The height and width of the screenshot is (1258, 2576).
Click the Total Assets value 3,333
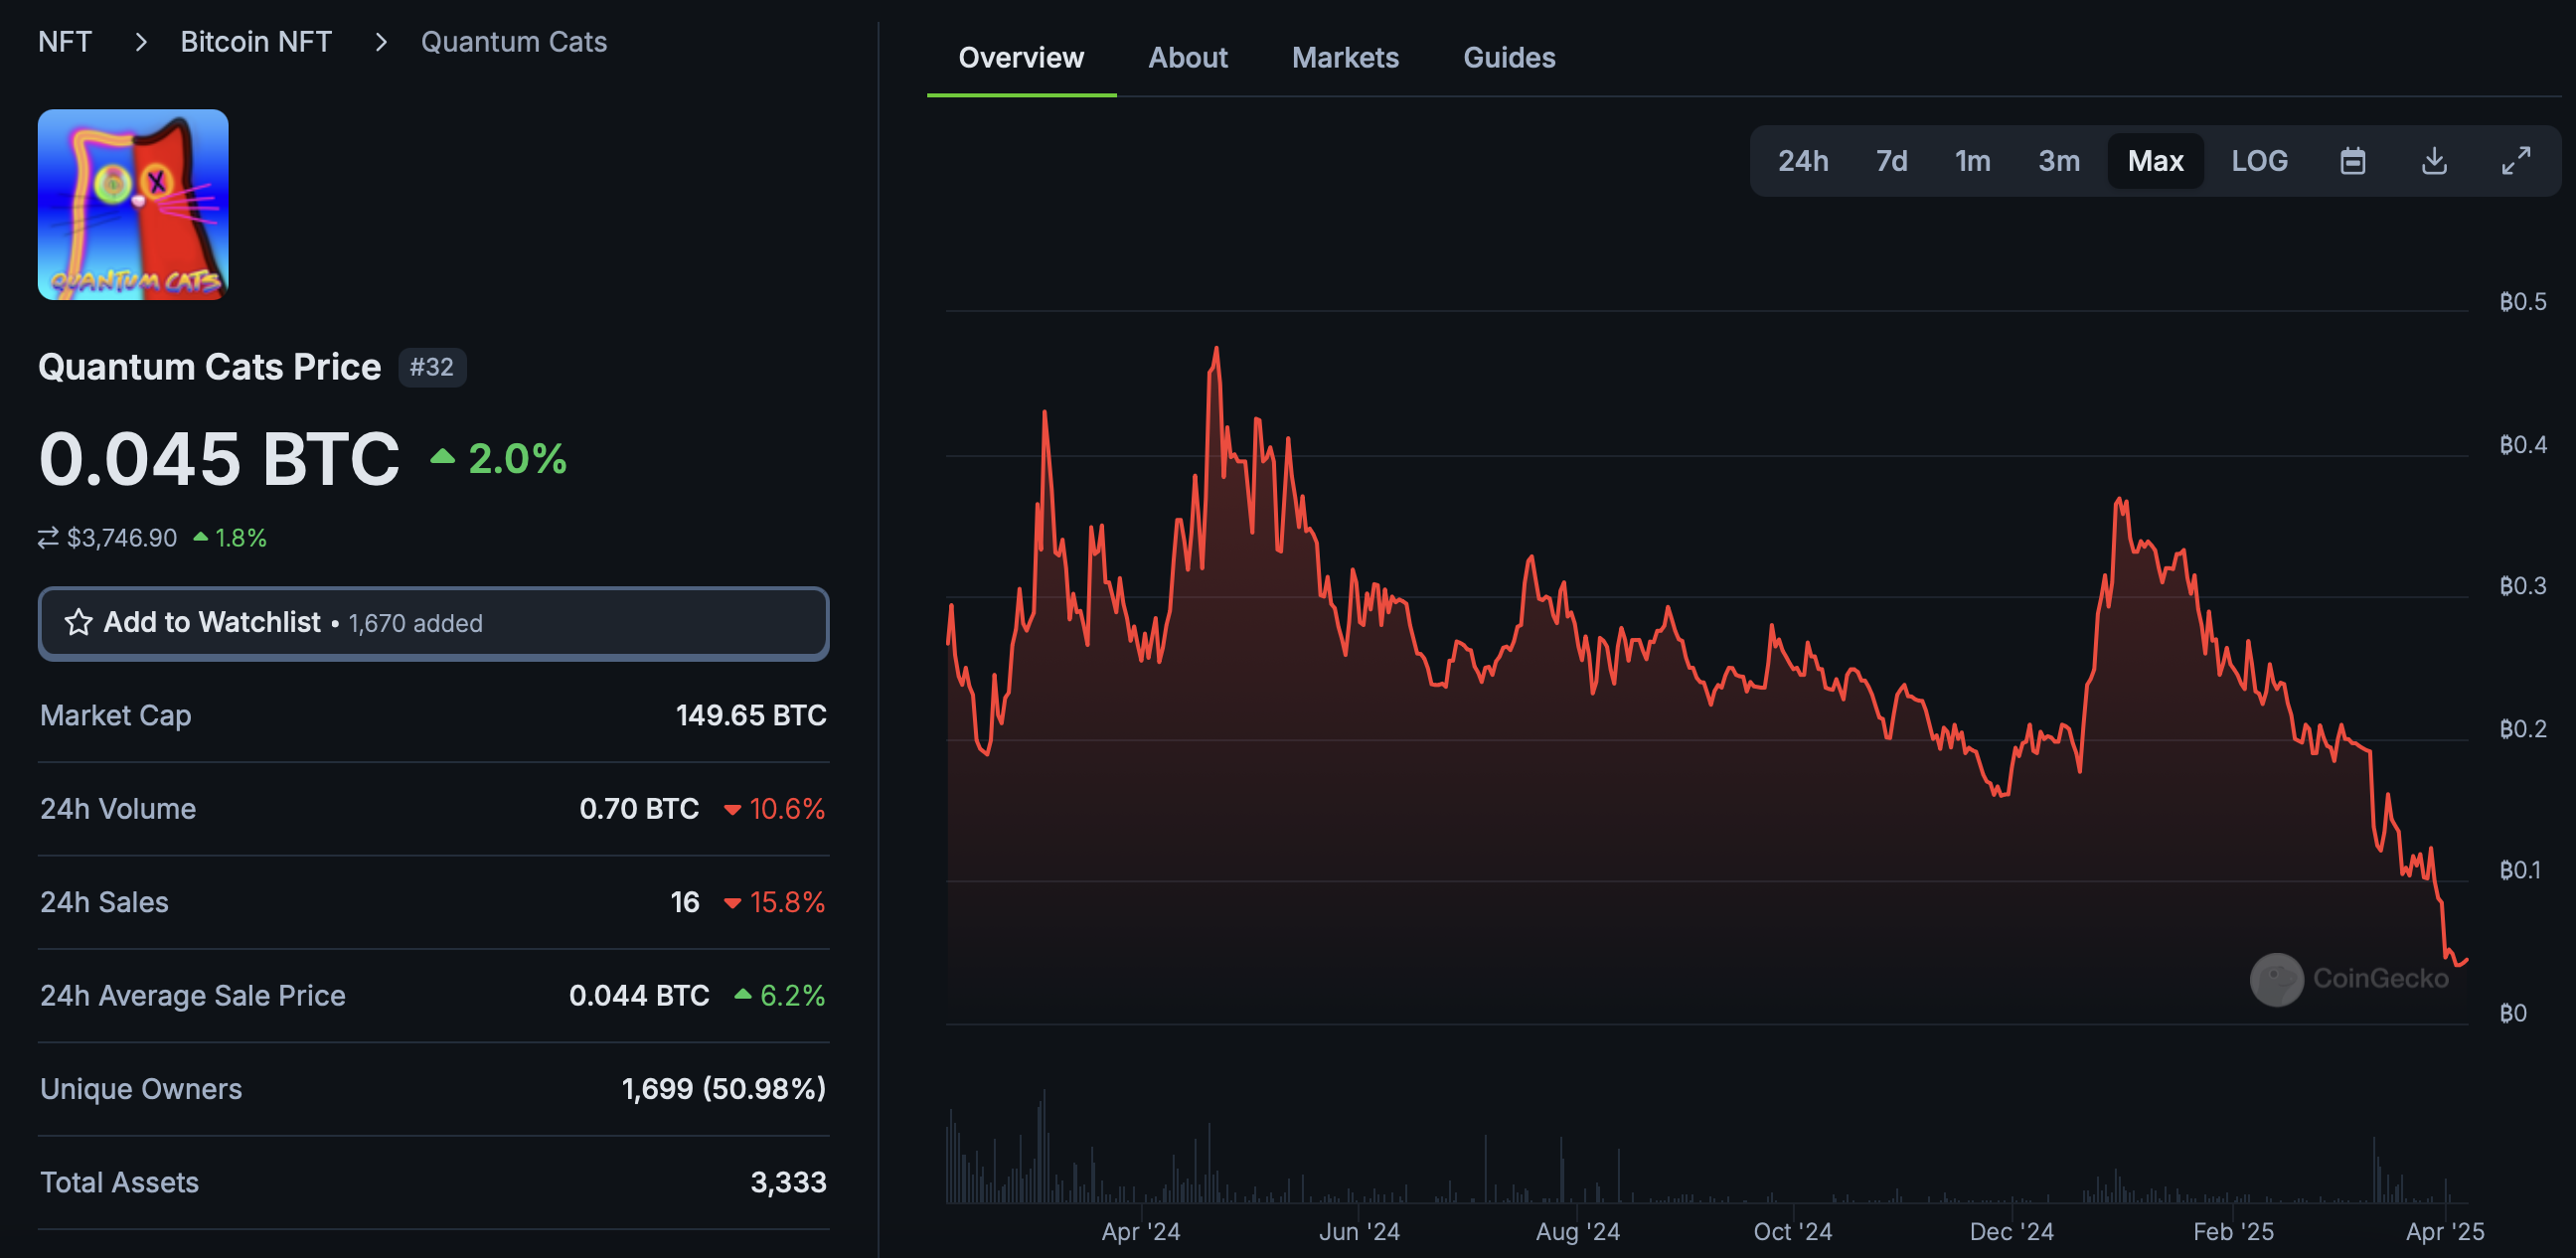coord(788,1182)
